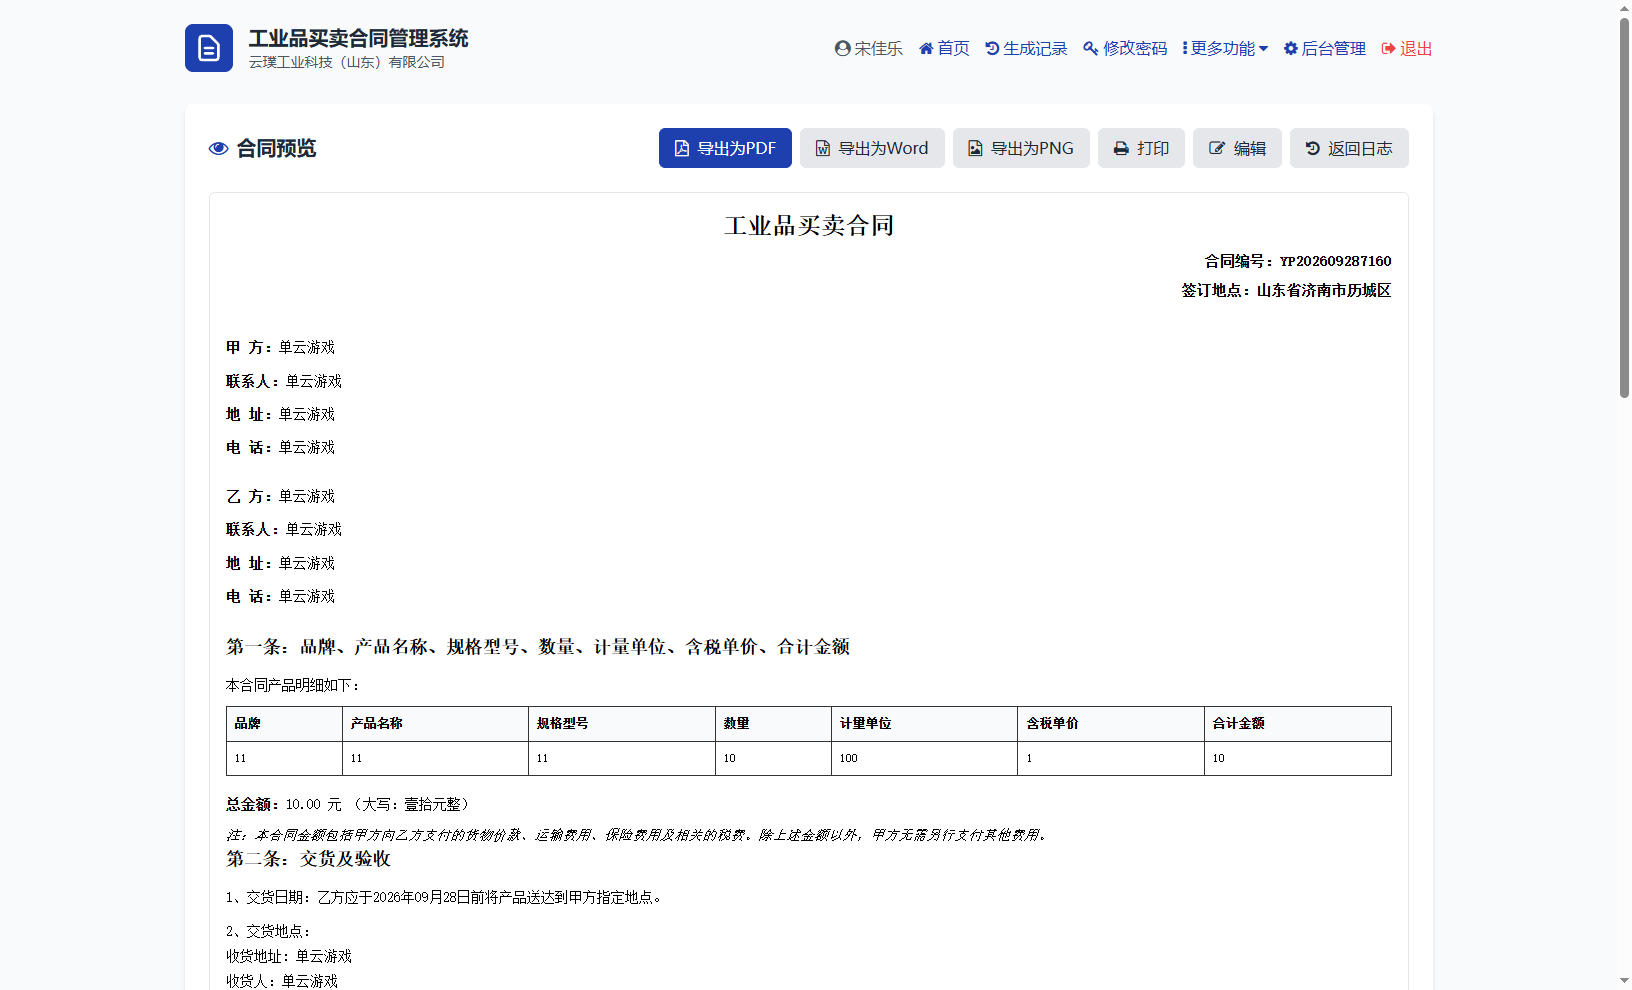
Task: Click the return arrow icon in 返回日志
Action: click(x=1313, y=148)
